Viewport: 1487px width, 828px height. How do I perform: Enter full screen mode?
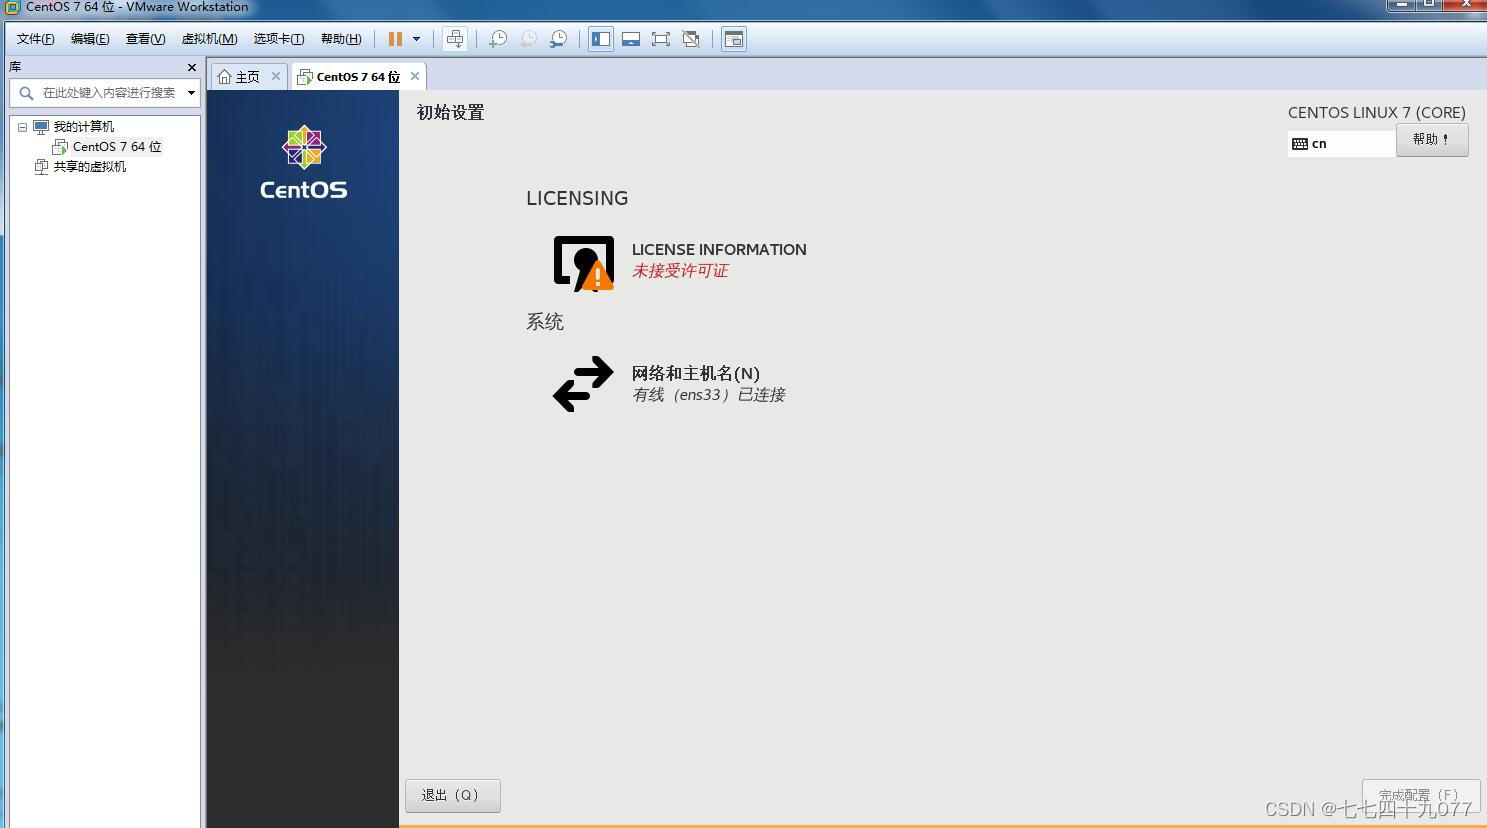(661, 38)
